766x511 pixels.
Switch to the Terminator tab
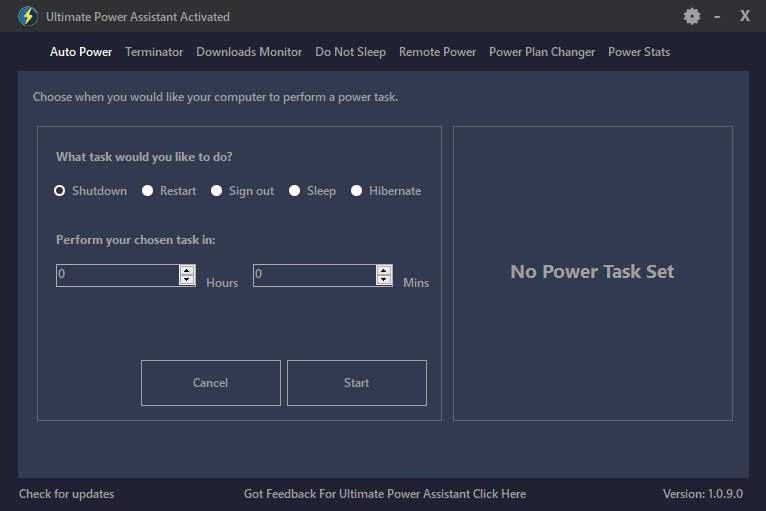pos(154,52)
